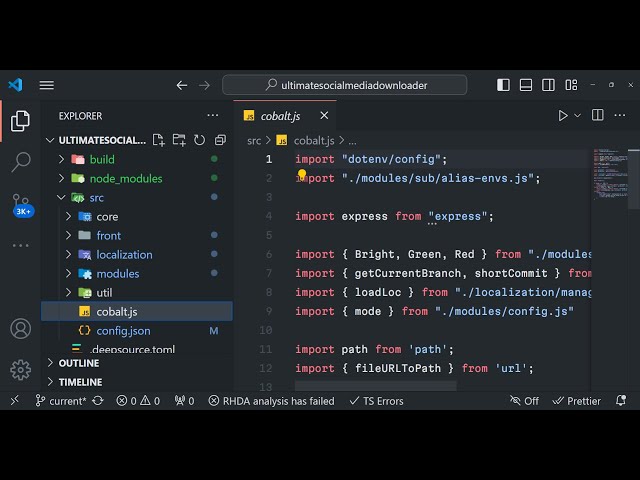Viewport: 640px width, 480px height.
Task: Toggle the primary sidebar layout button
Action: pos(503,85)
